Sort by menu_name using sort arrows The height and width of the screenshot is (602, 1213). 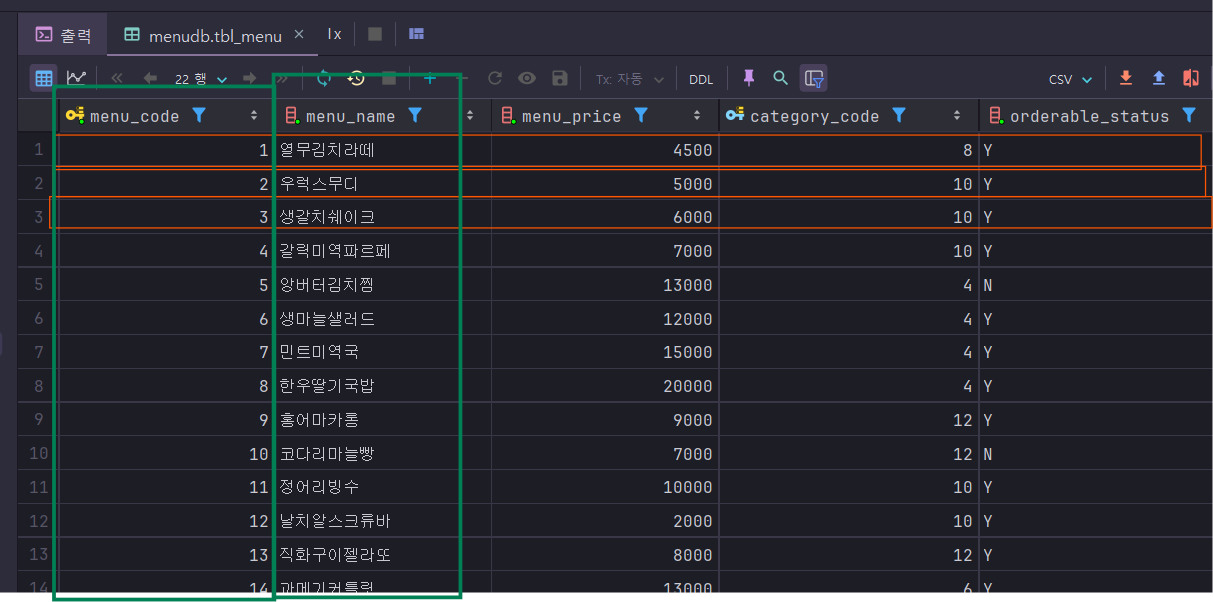470,116
